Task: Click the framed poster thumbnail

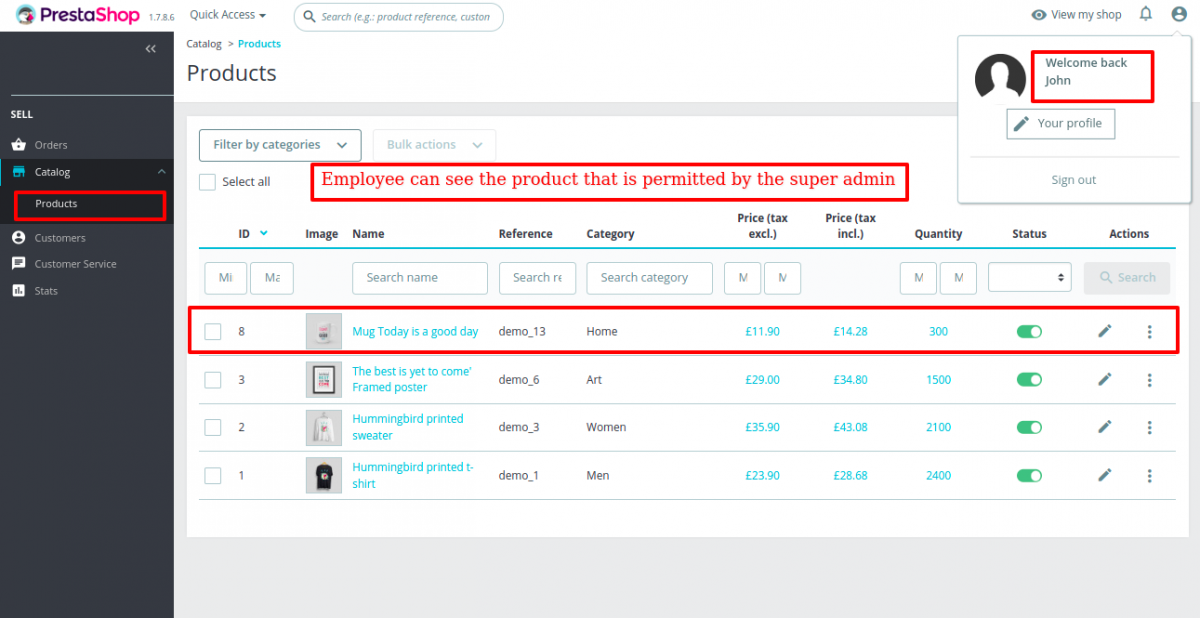Action: coord(323,379)
